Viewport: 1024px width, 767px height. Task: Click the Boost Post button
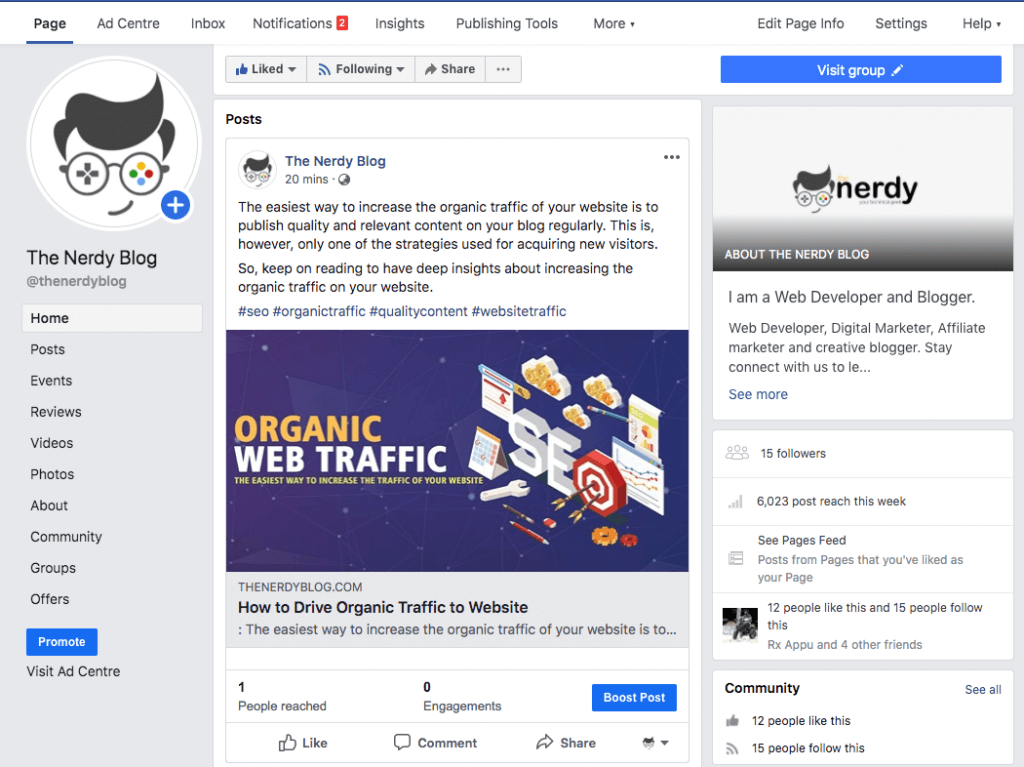coord(634,698)
